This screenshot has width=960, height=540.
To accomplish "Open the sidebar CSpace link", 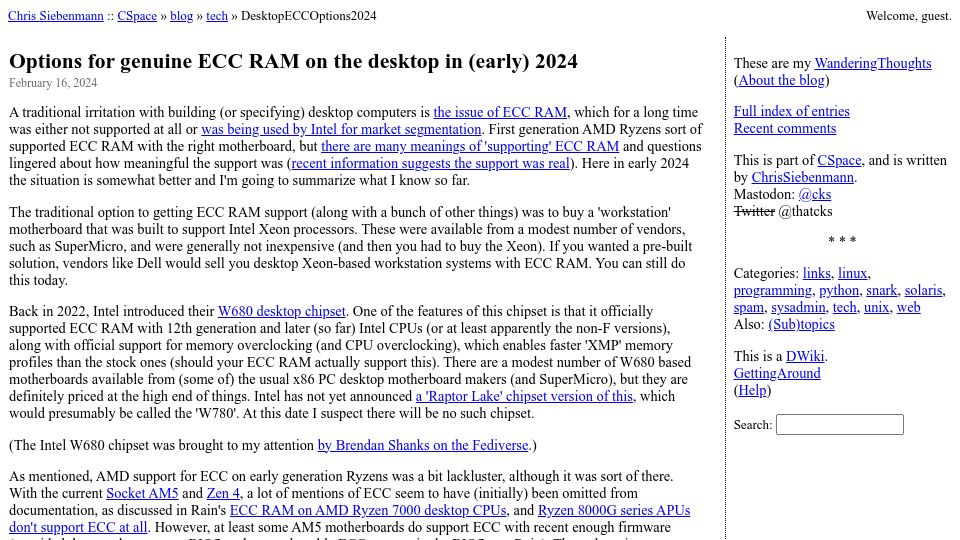I will click(839, 160).
